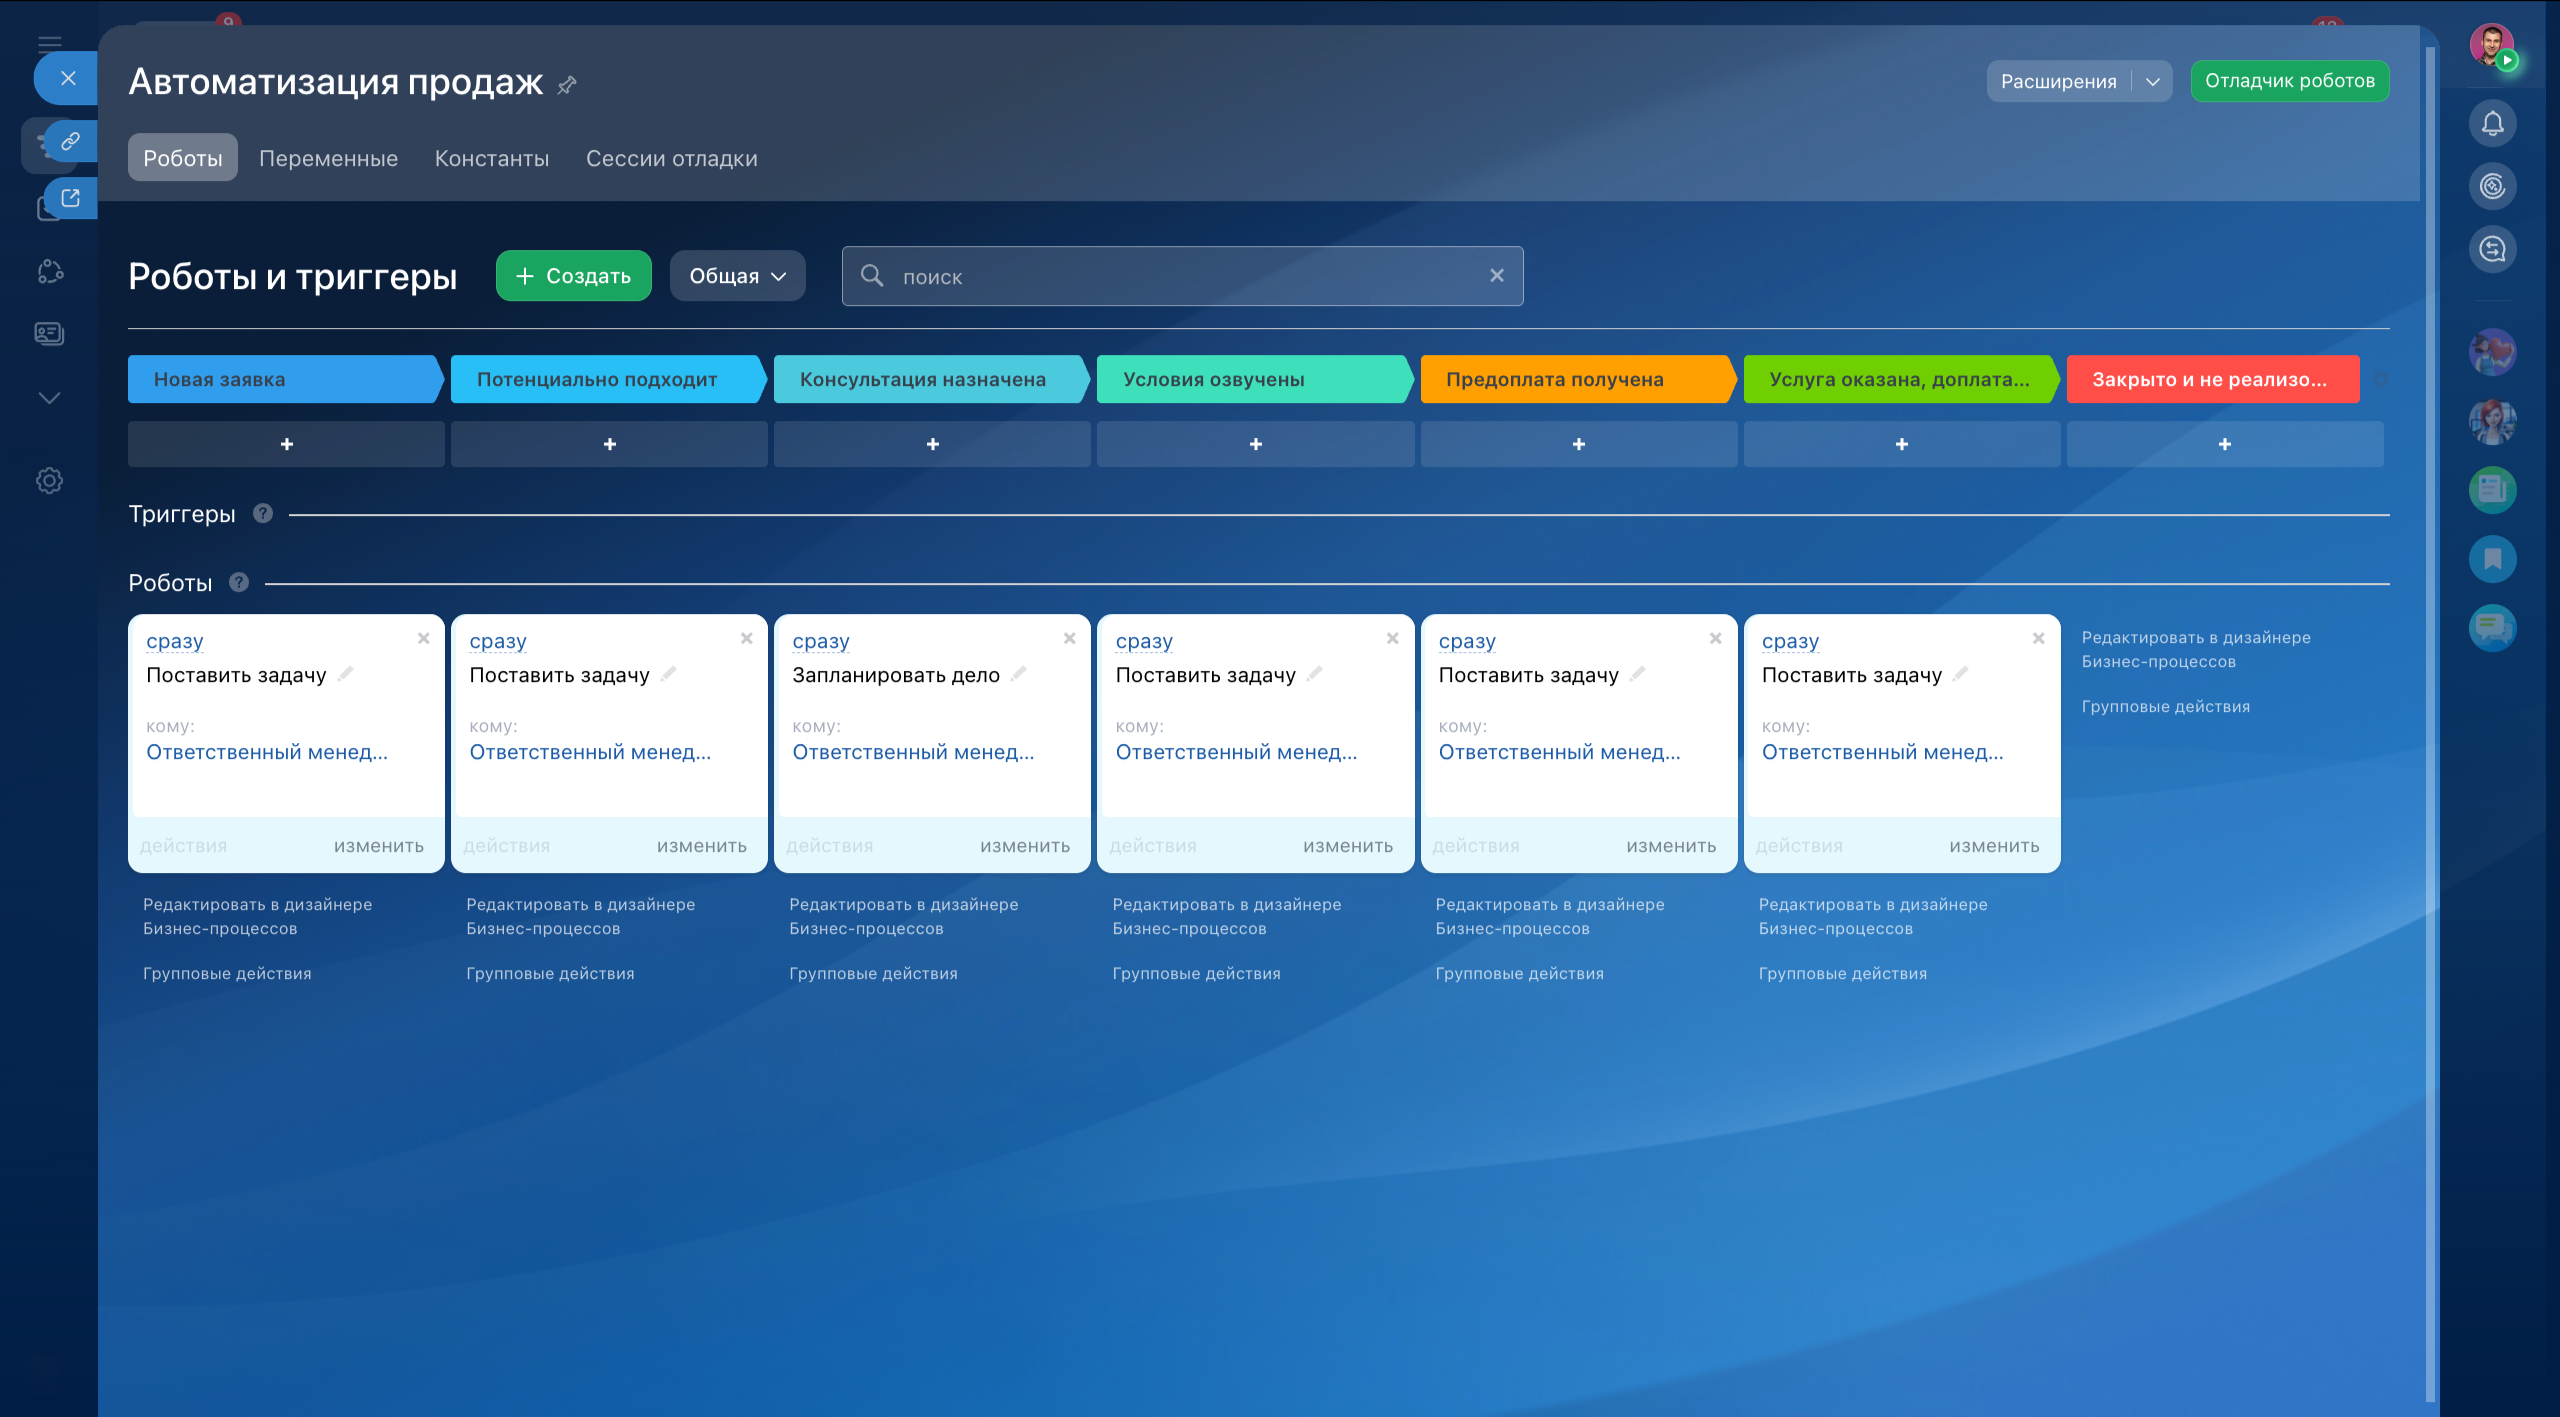Switch to the Переменные tab
2560x1417 pixels.
pyautogui.click(x=328, y=158)
